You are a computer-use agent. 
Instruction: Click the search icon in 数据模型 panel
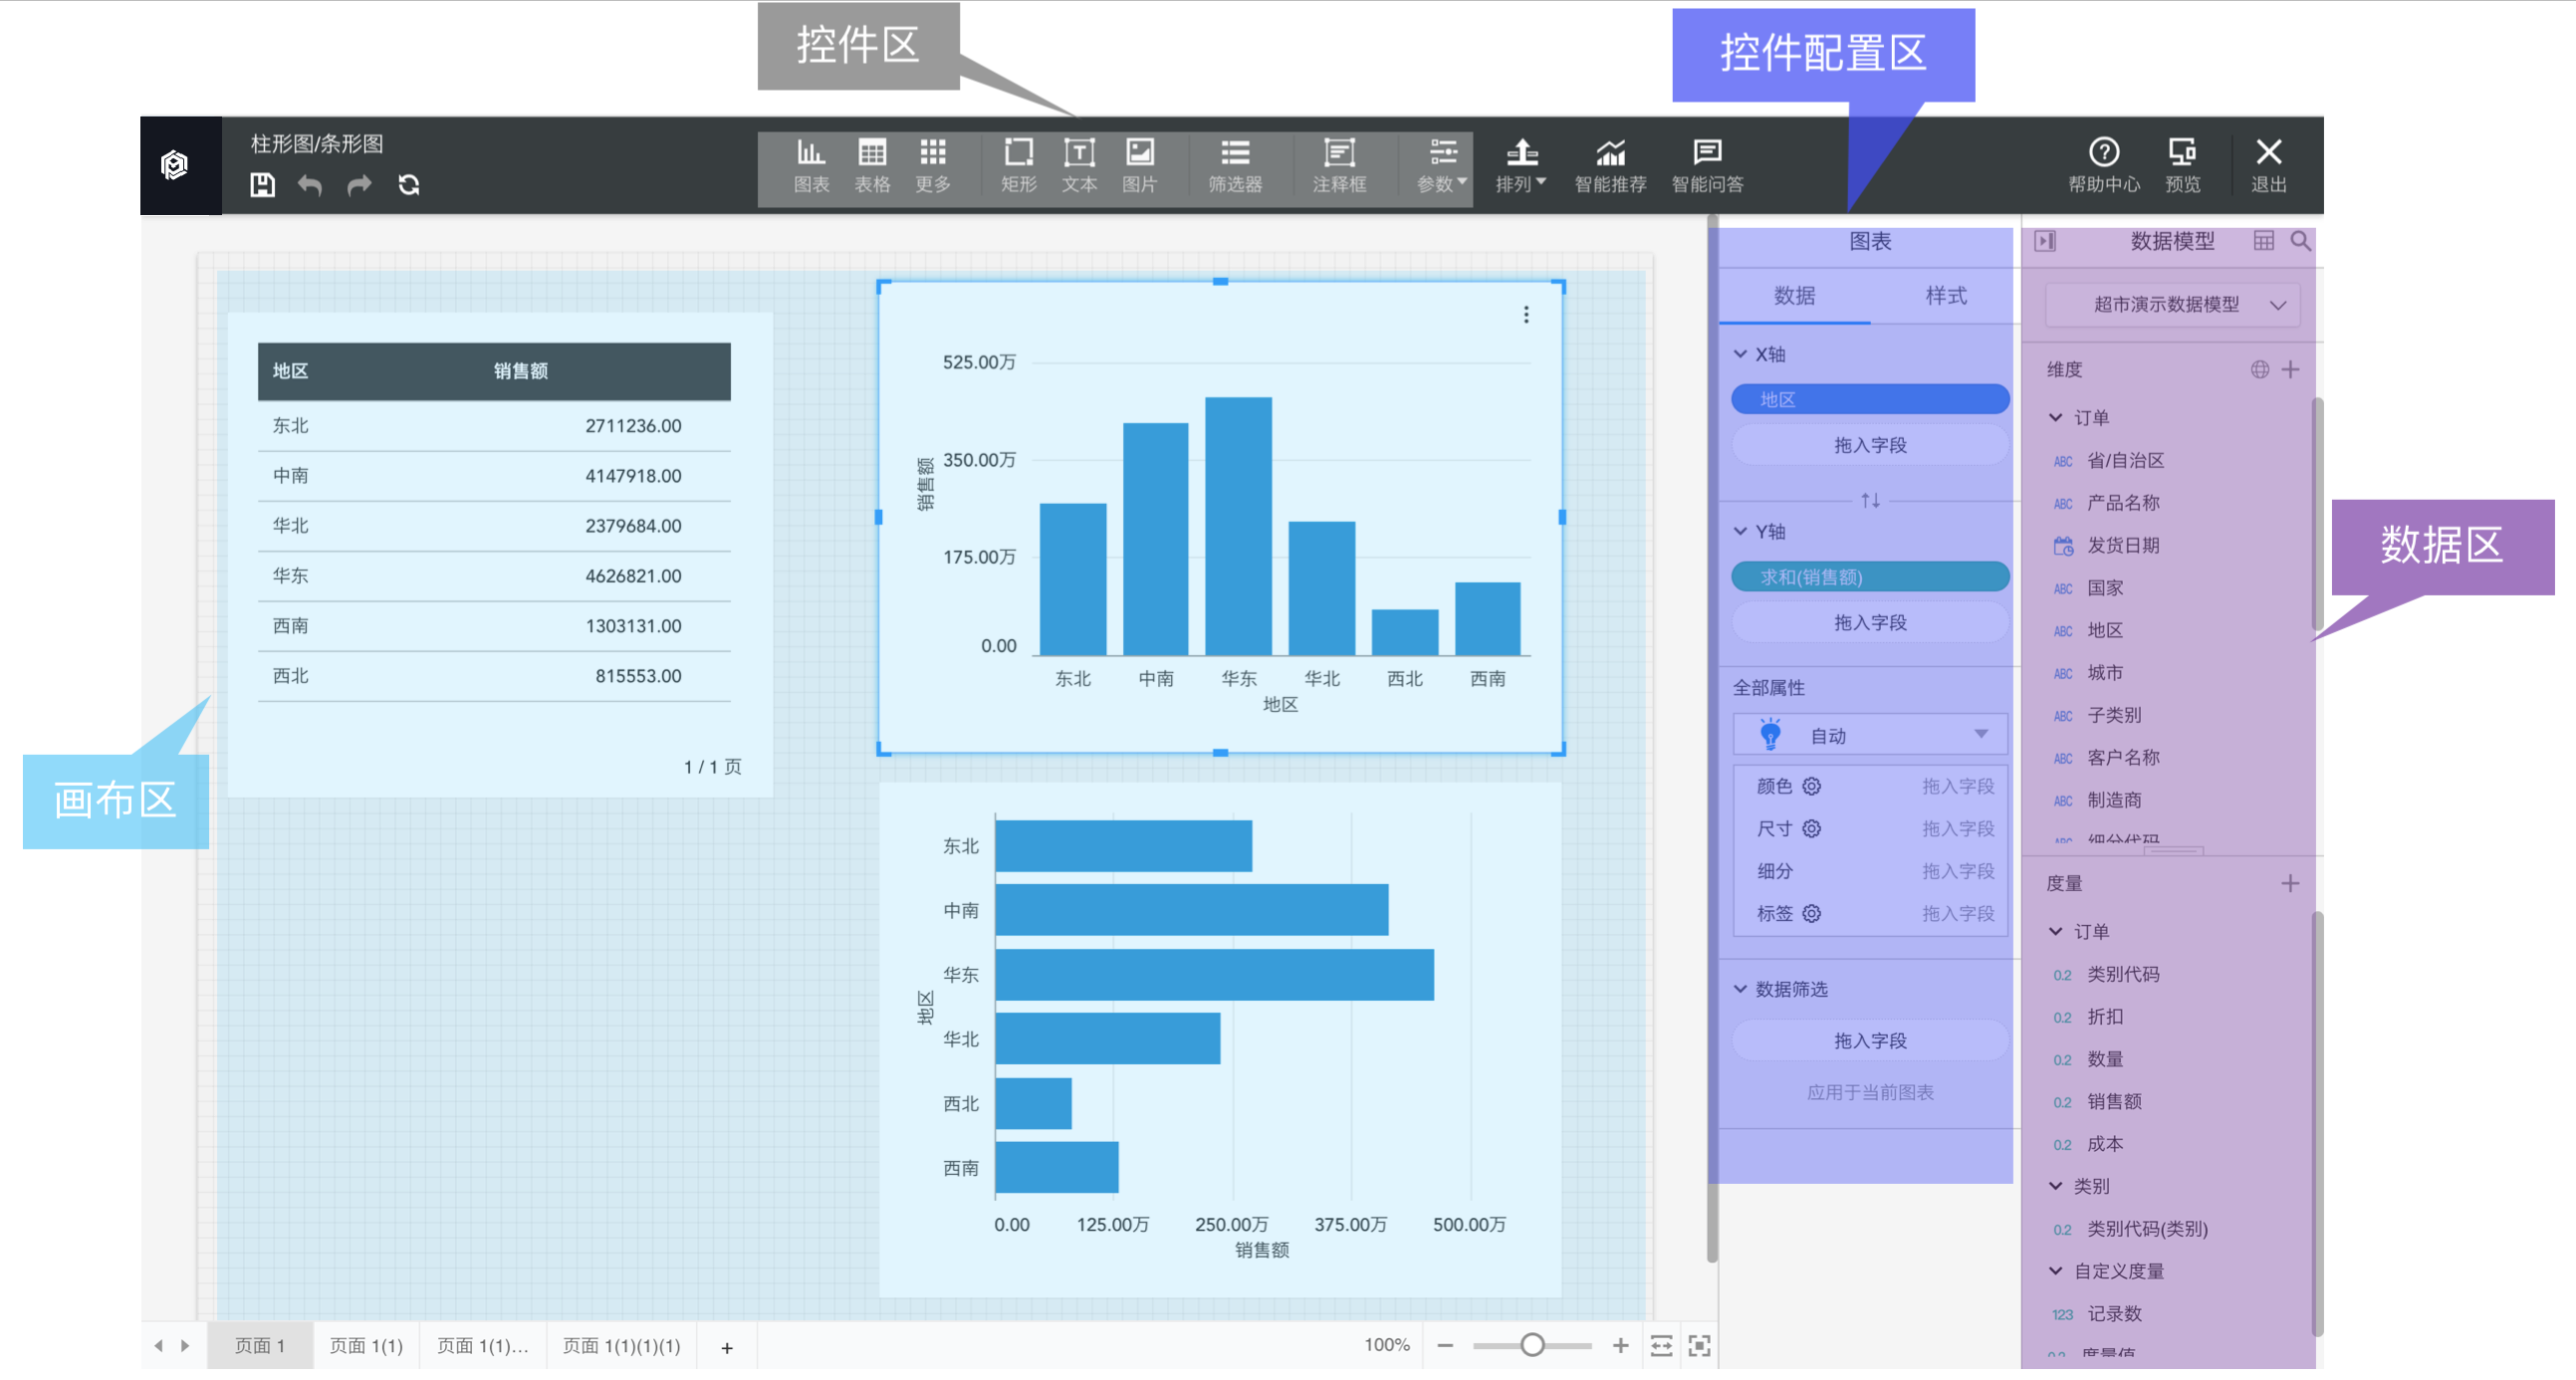tap(2299, 241)
